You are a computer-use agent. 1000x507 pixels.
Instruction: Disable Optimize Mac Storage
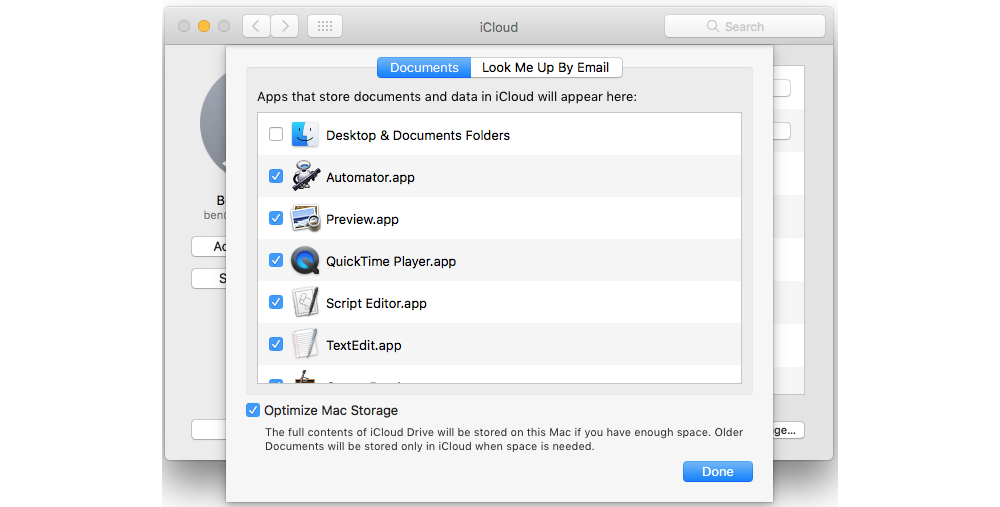[x=253, y=410]
